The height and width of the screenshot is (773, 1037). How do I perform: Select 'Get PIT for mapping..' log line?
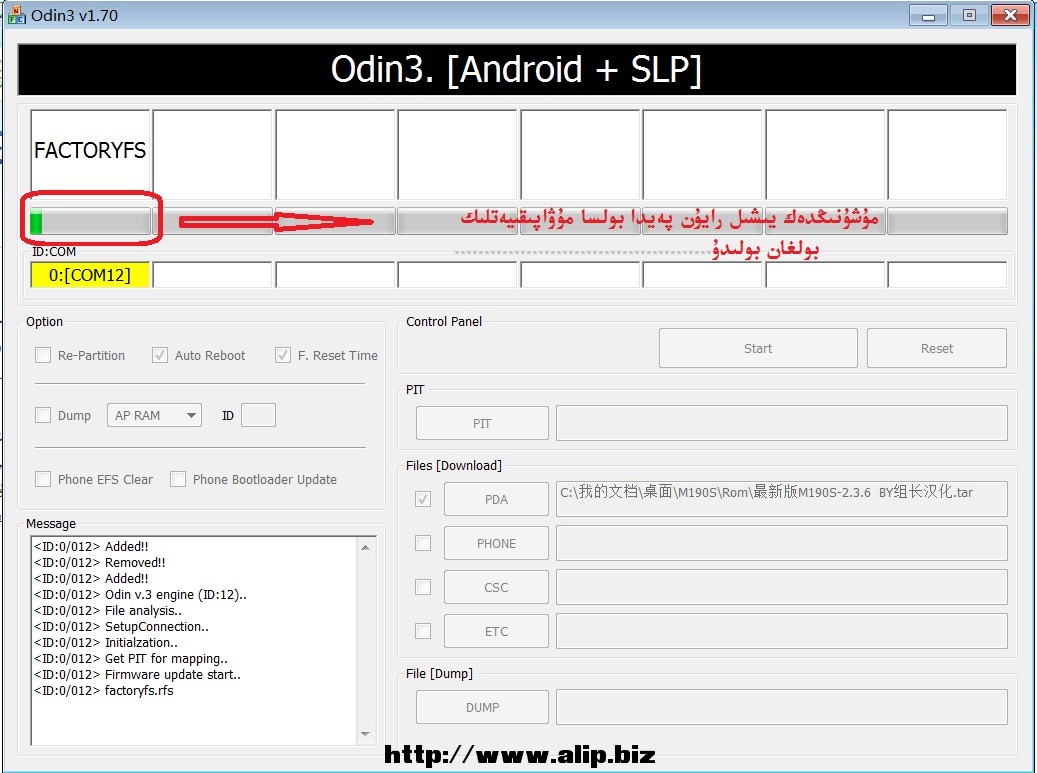pyautogui.click(x=131, y=659)
